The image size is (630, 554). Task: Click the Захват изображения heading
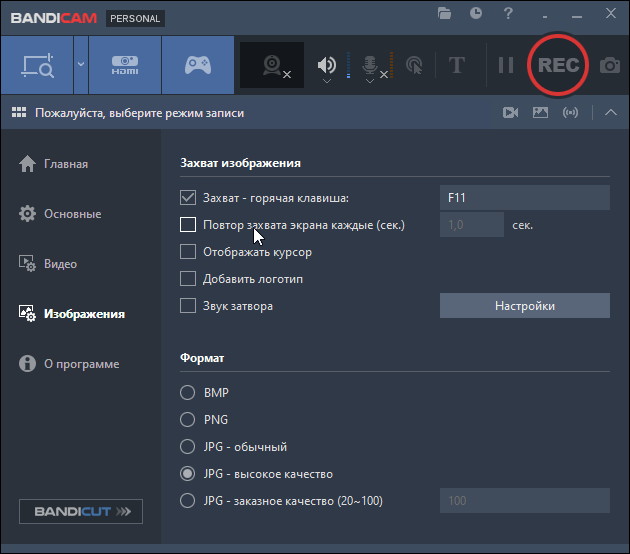[x=240, y=163]
